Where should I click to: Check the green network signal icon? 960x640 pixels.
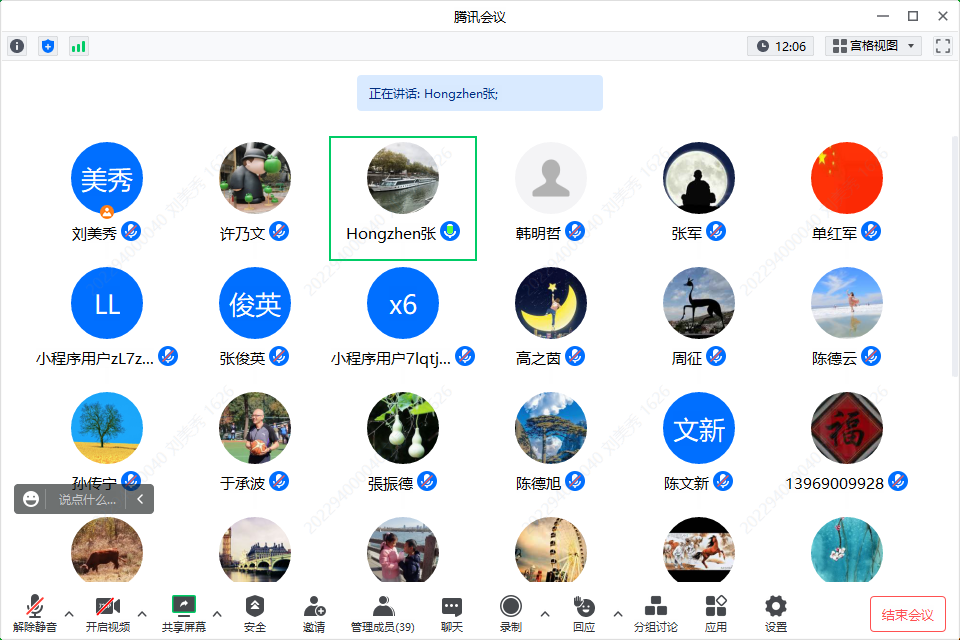(78, 46)
